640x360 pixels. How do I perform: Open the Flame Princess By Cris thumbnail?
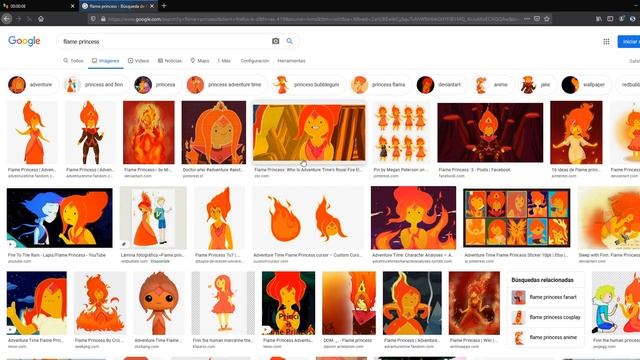pyautogui.click(x=100, y=303)
